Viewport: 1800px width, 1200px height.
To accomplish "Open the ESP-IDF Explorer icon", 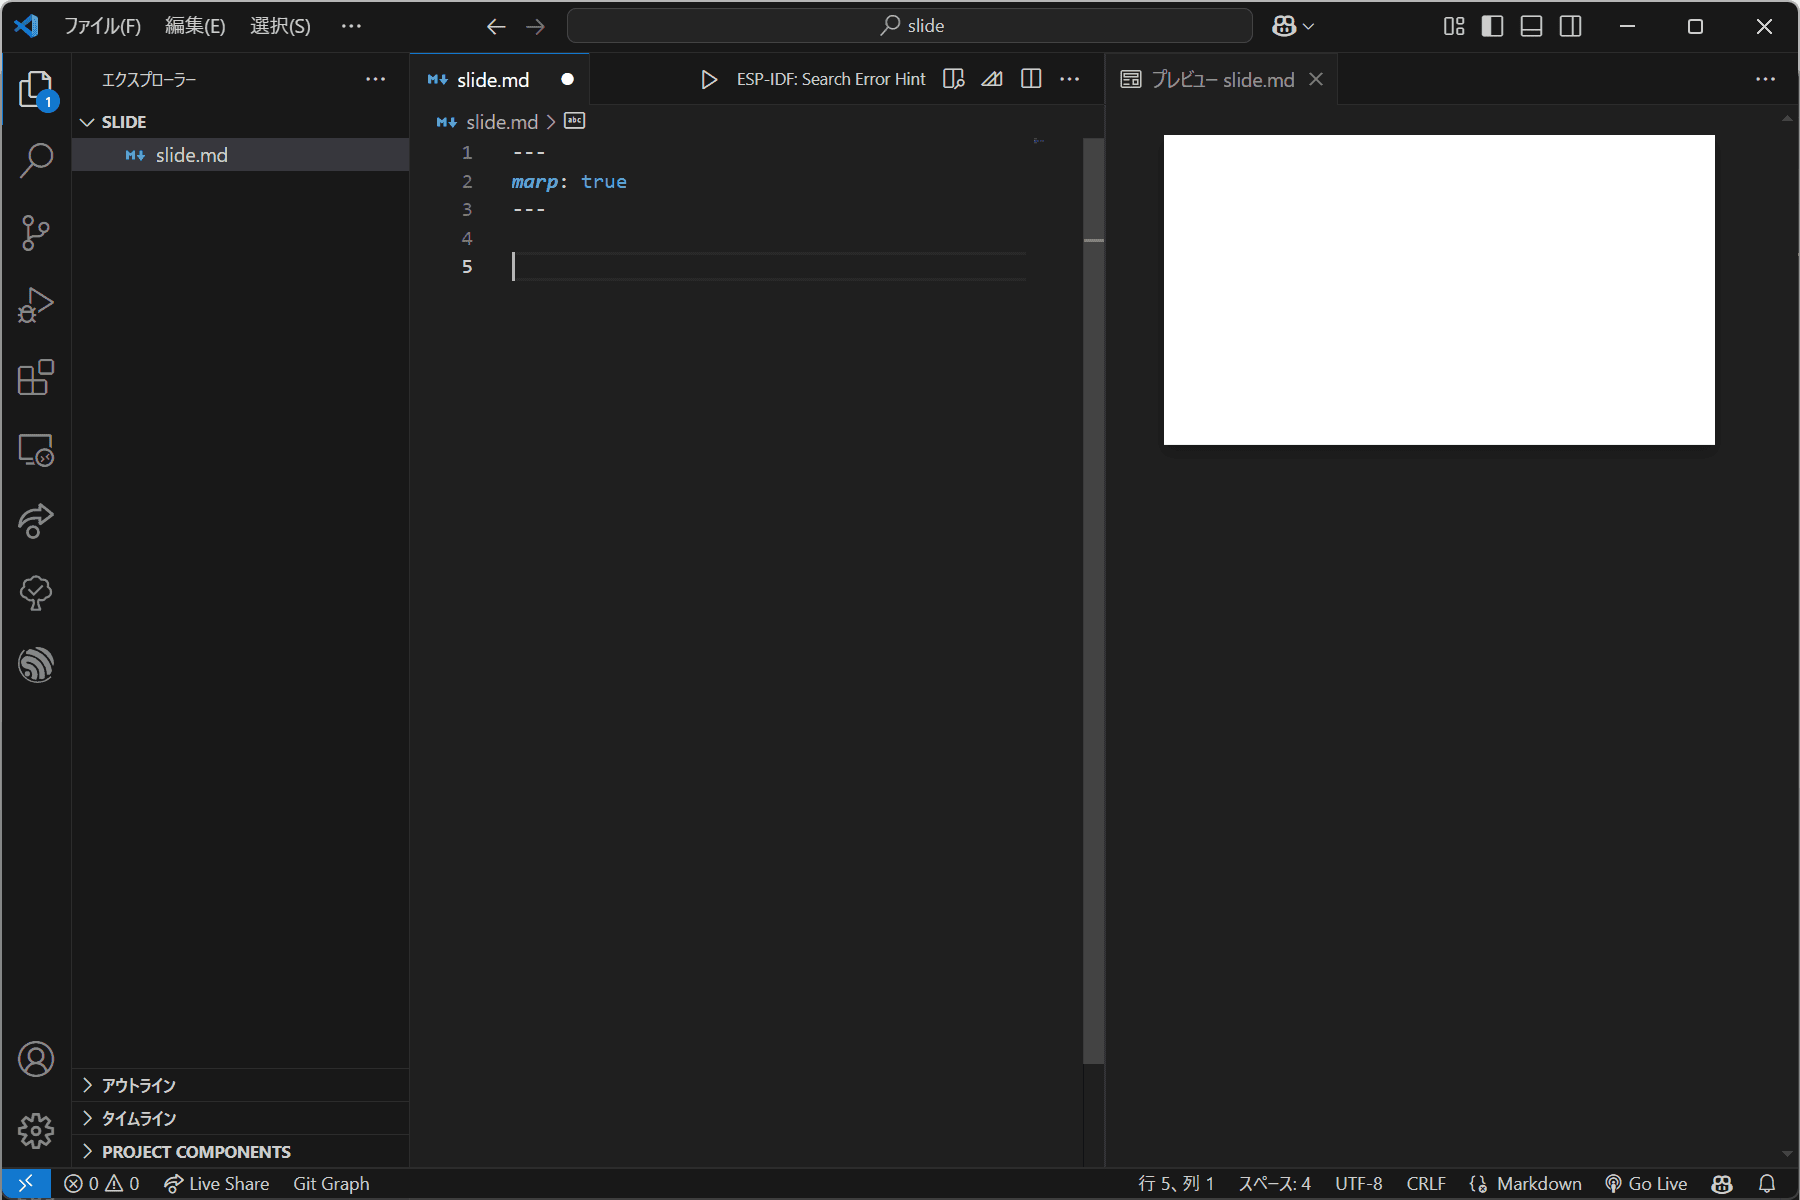I will coord(36,665).
